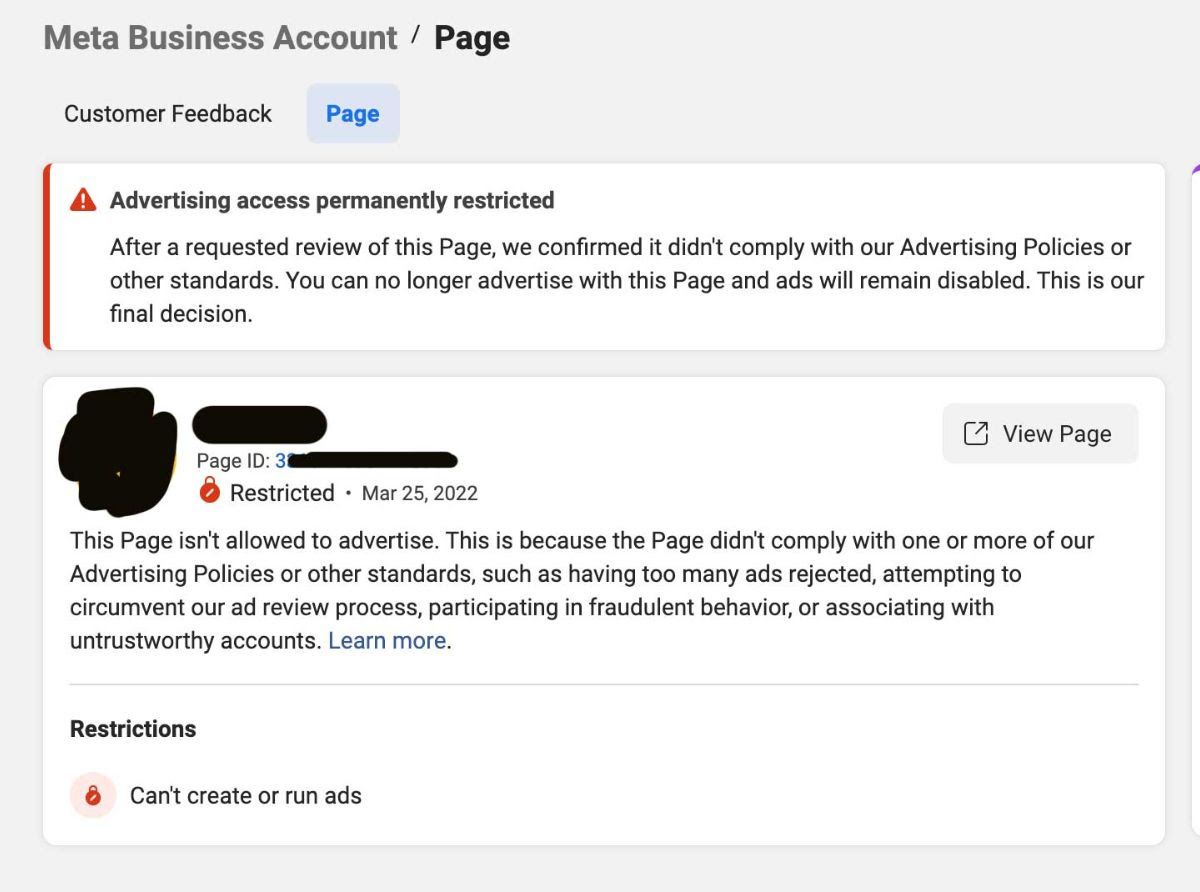
Task: Click the Advertising access permanently restricted heading
Action: 332,200
